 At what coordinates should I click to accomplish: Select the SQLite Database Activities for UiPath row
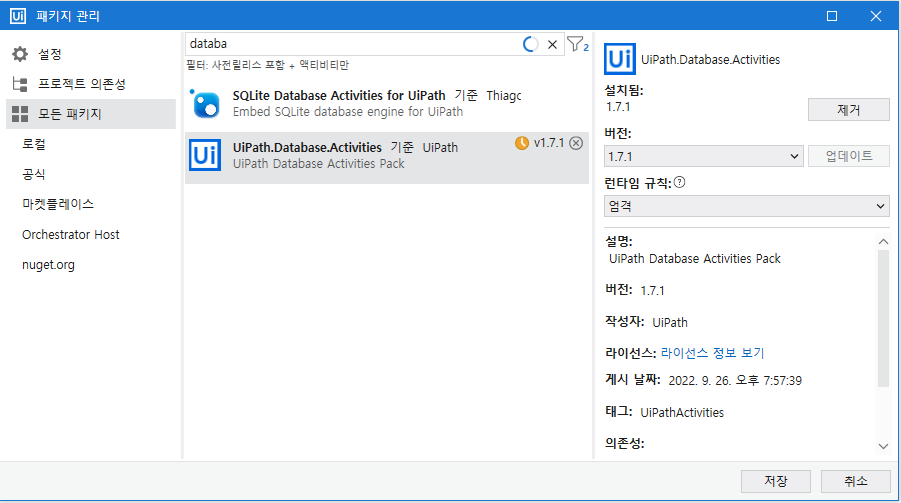(x=387, y=104)
